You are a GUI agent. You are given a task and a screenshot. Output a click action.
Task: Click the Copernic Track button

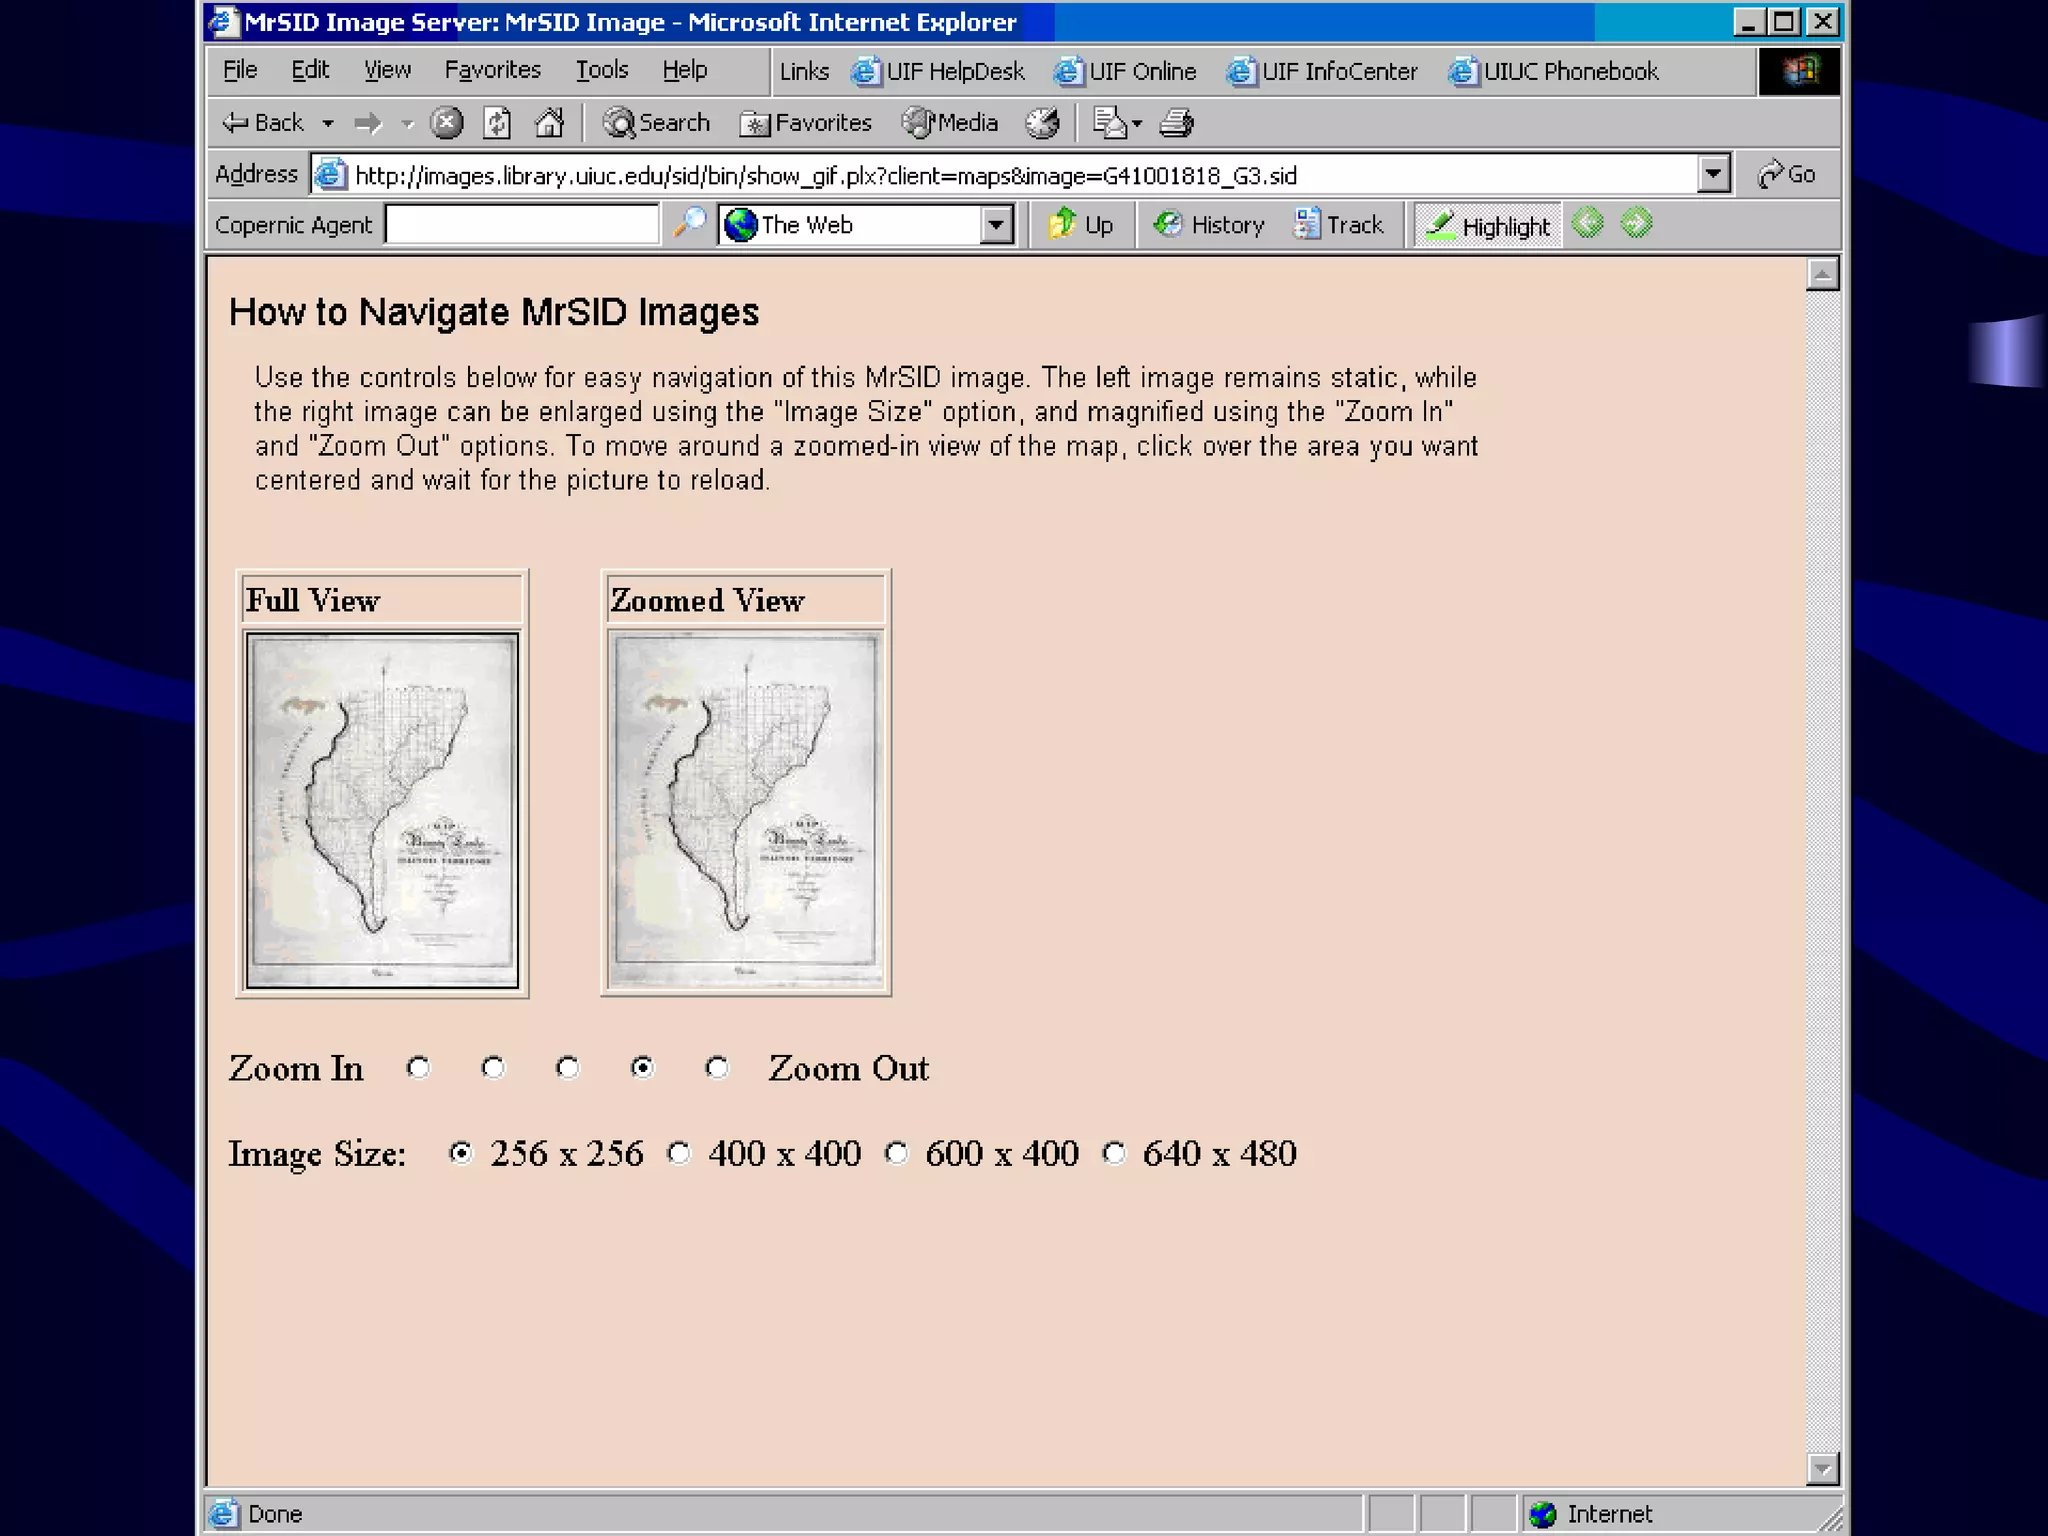[1338, 225]
